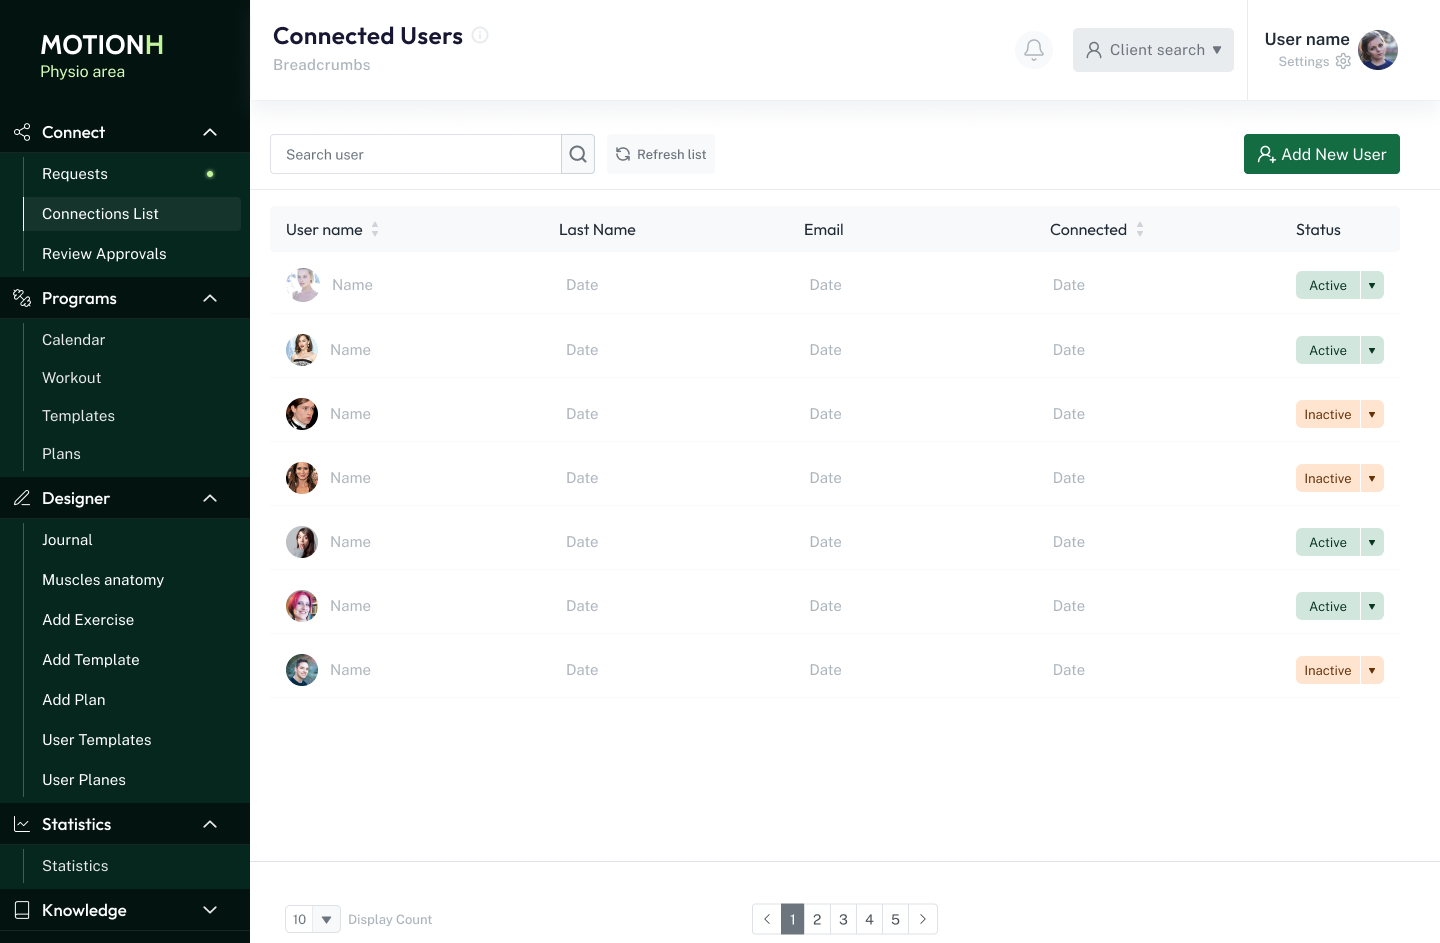
Task: Click the profile avatar in header
Action: (x=1378, y=50)
